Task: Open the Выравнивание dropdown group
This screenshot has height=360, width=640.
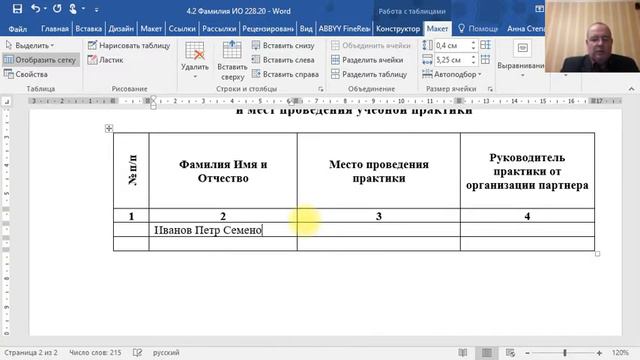Action: coord(522,59)
